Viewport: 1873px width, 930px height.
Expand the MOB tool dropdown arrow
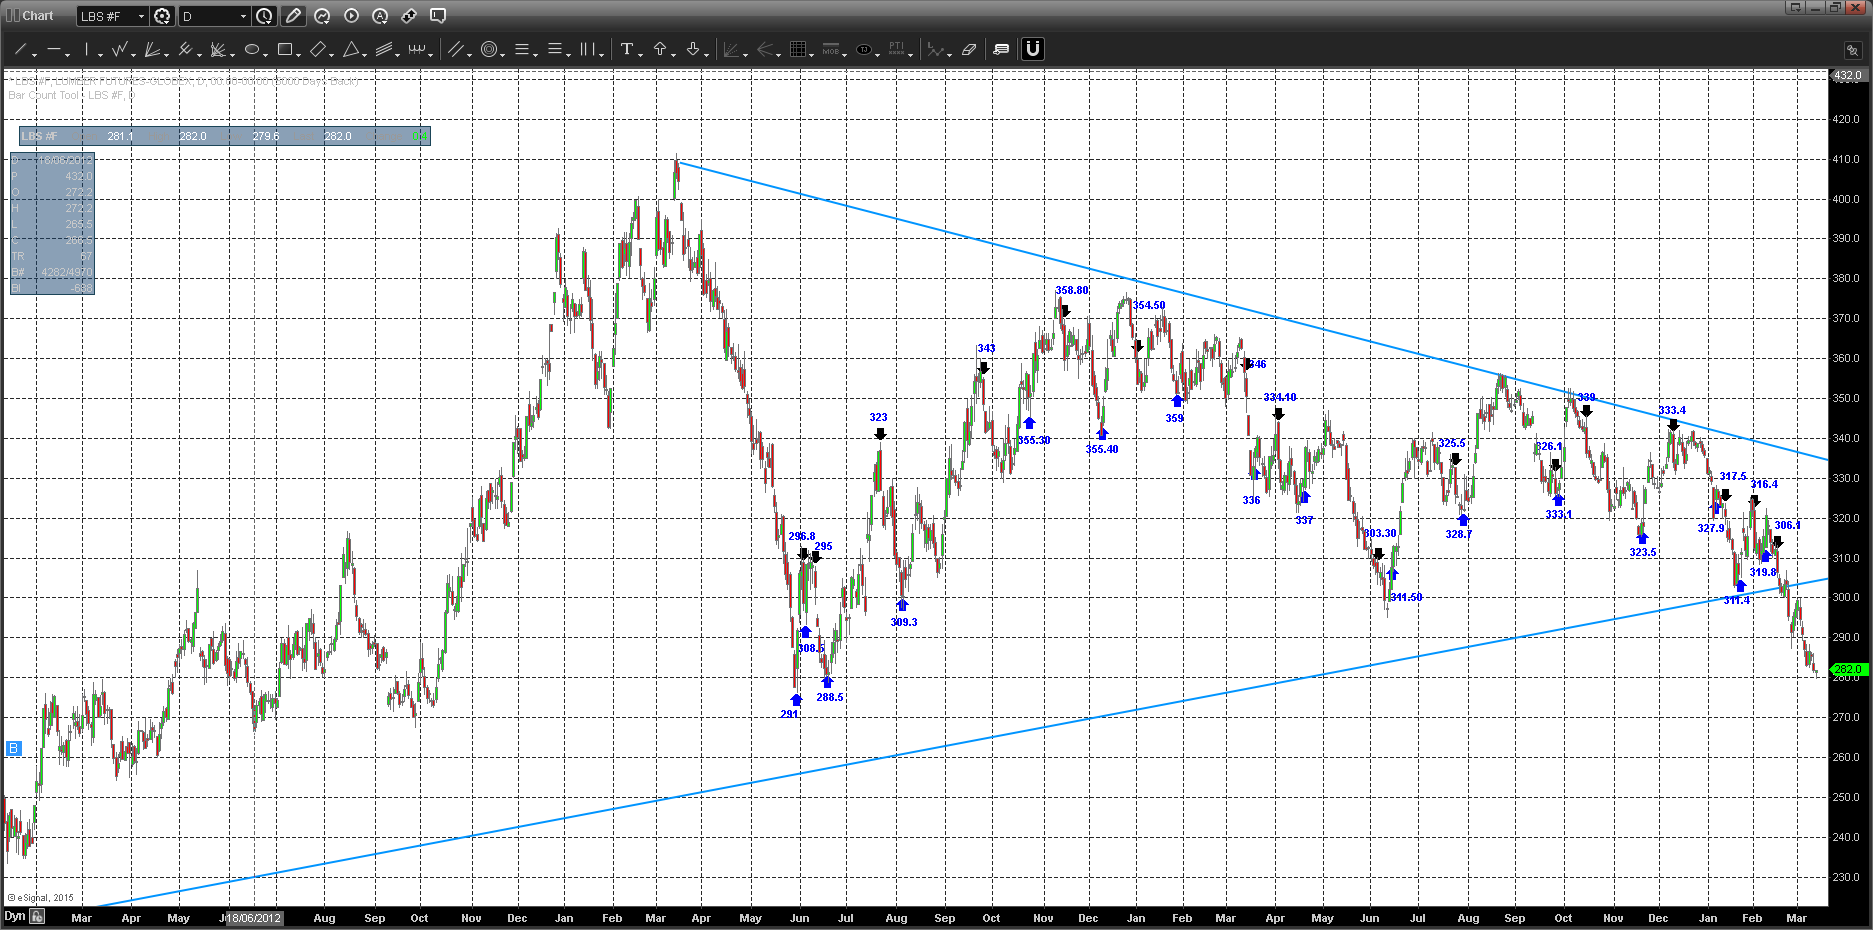point(845,54)
